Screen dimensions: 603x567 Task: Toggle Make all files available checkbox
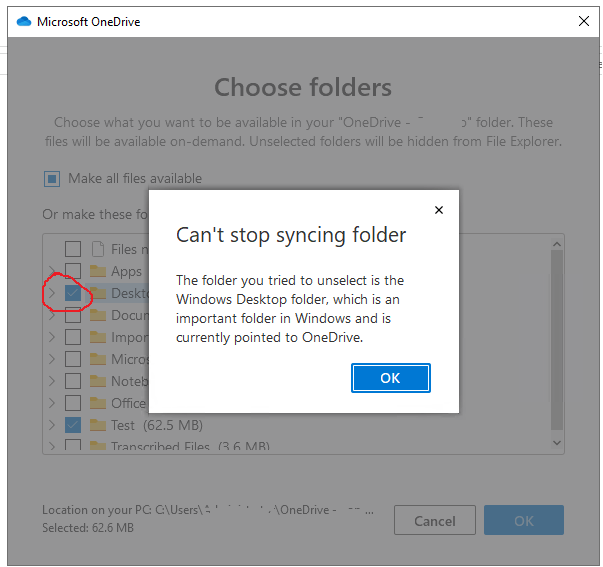[x=52, y=179]
